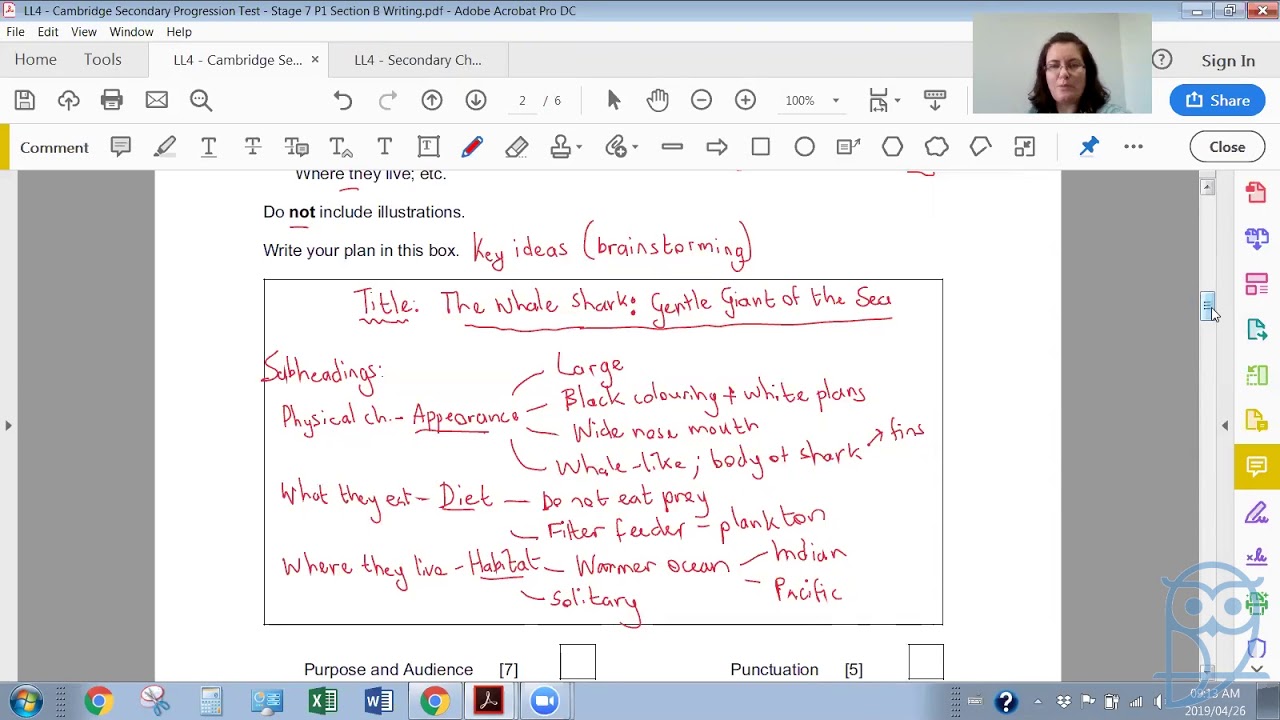Switch to the Home view

[35, 60]
